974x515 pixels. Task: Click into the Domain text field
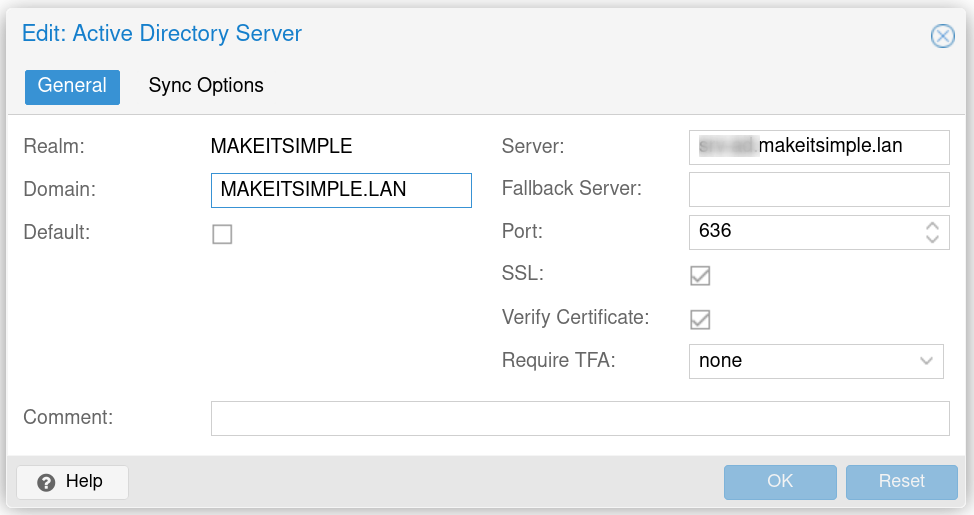click(340, 190)
